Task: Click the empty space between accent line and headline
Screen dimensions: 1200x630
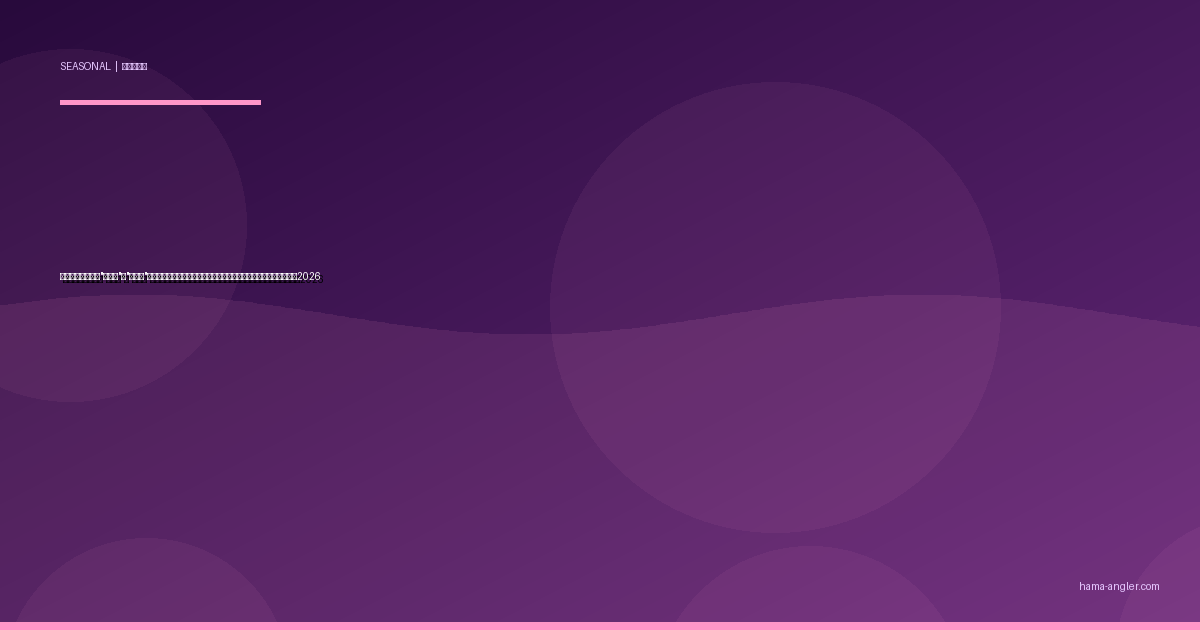Action: click(x=160, y=190)
